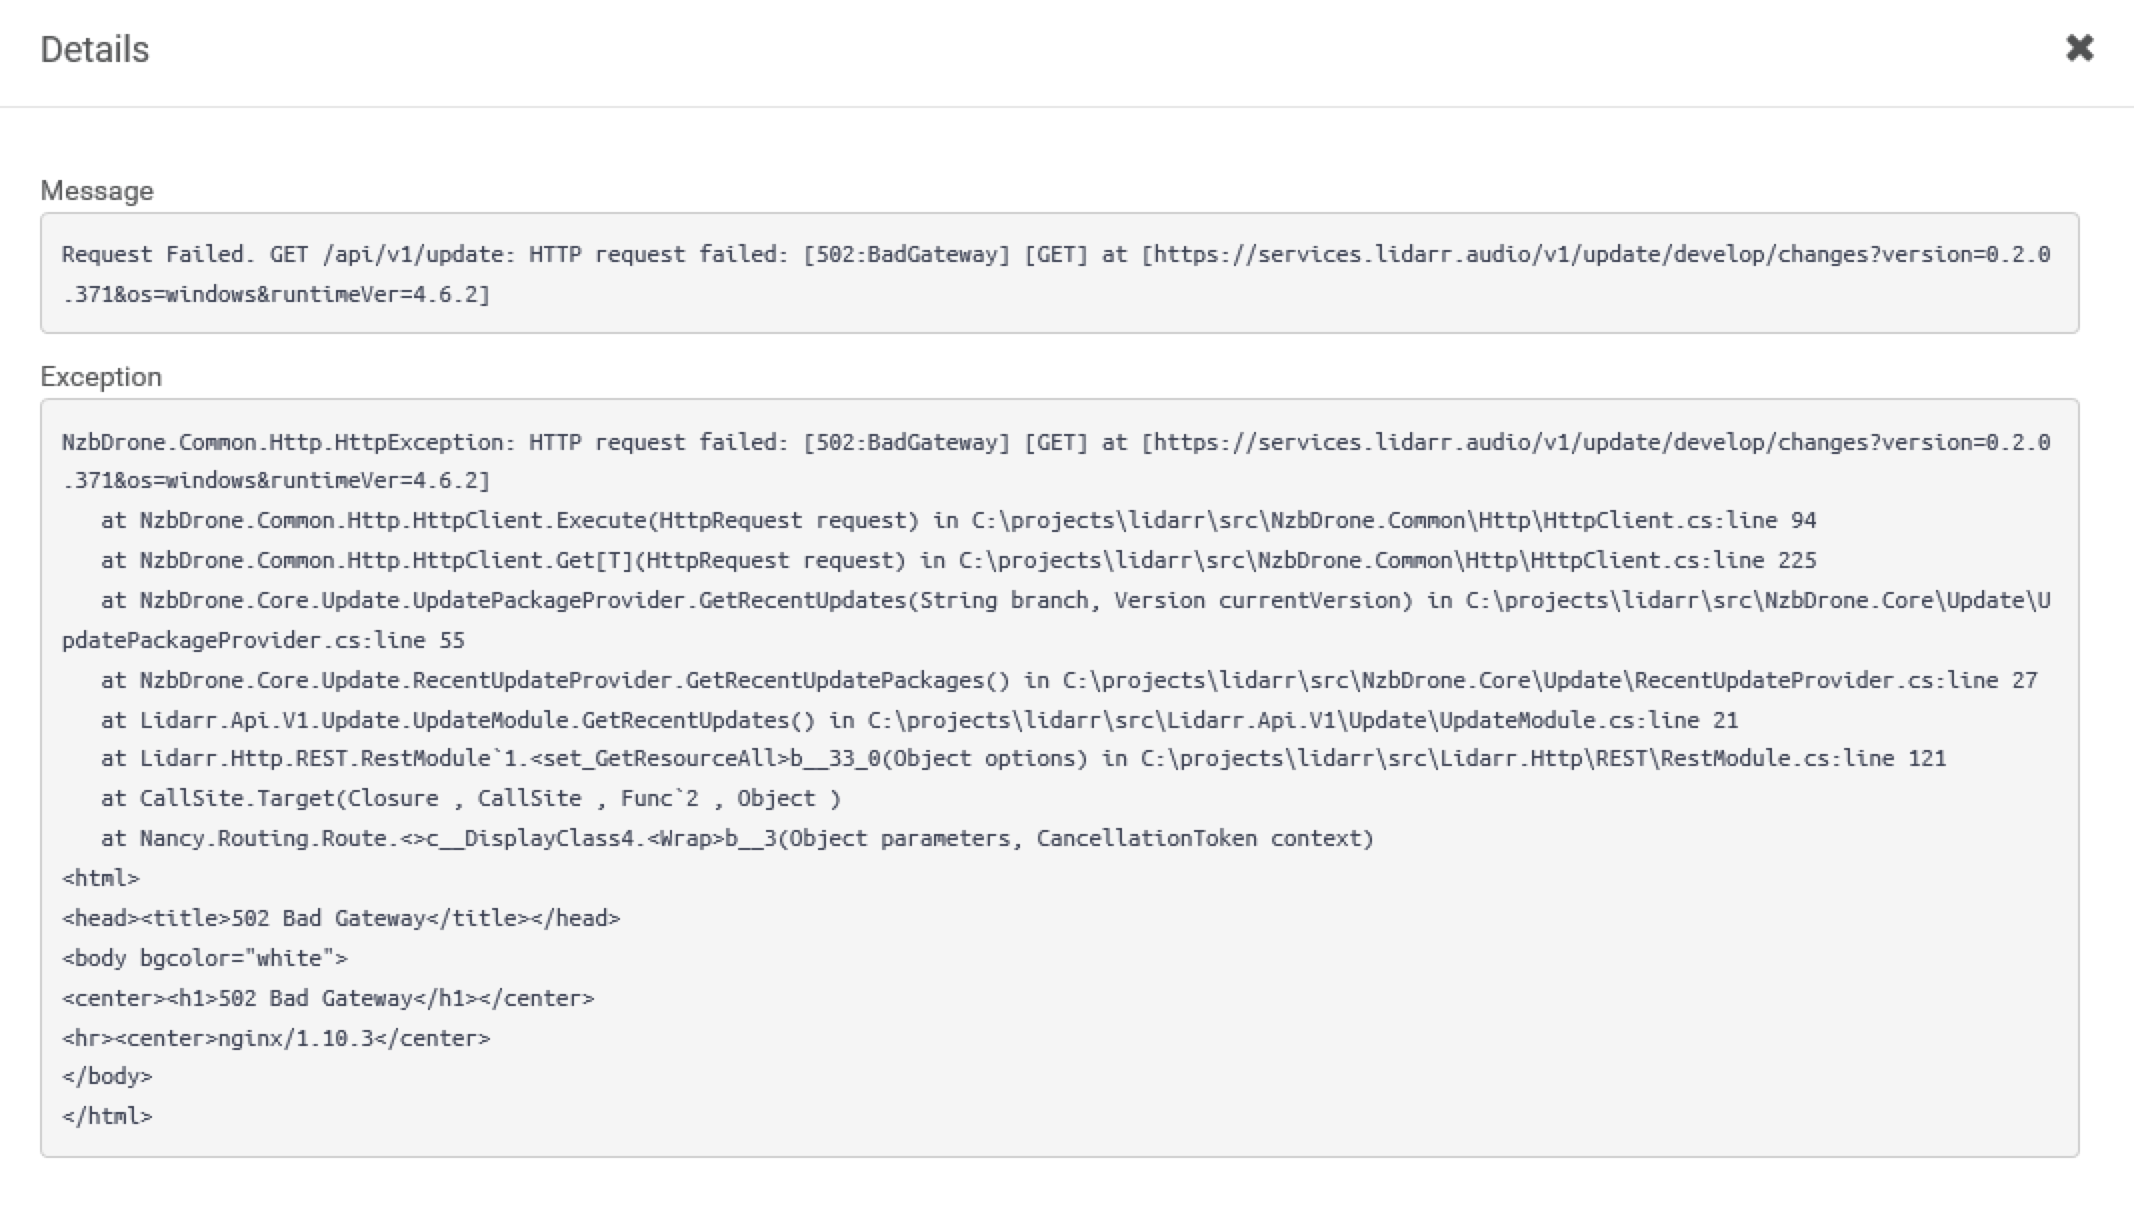This screenshot has height=1220, width=2134.
Task: Click the Details dialog title
Action: pos(94,48)
